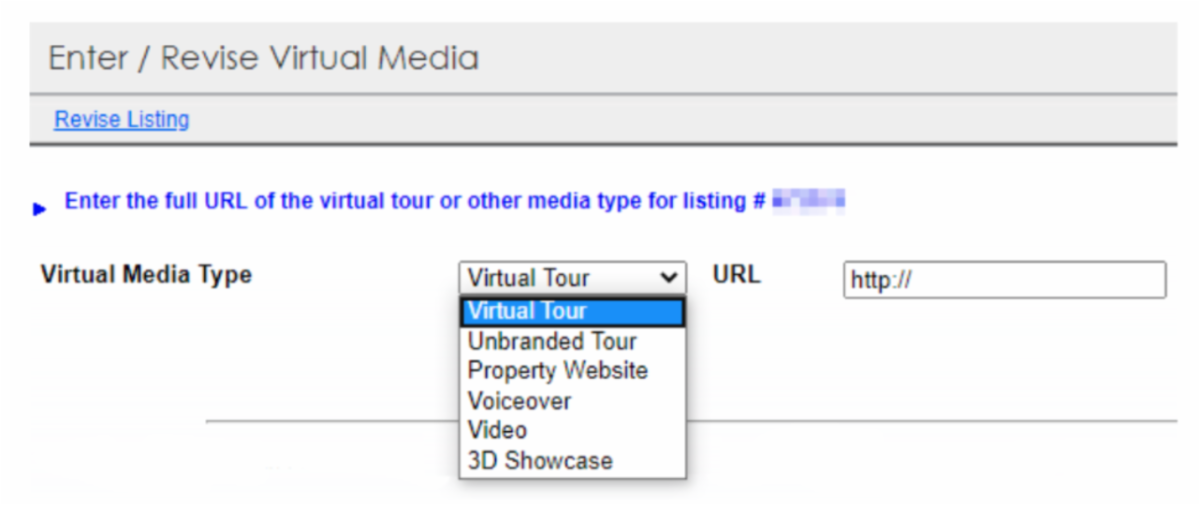Click the dark rule under the Revise Listing bar
1200x505 pixels.
[600, 145]
